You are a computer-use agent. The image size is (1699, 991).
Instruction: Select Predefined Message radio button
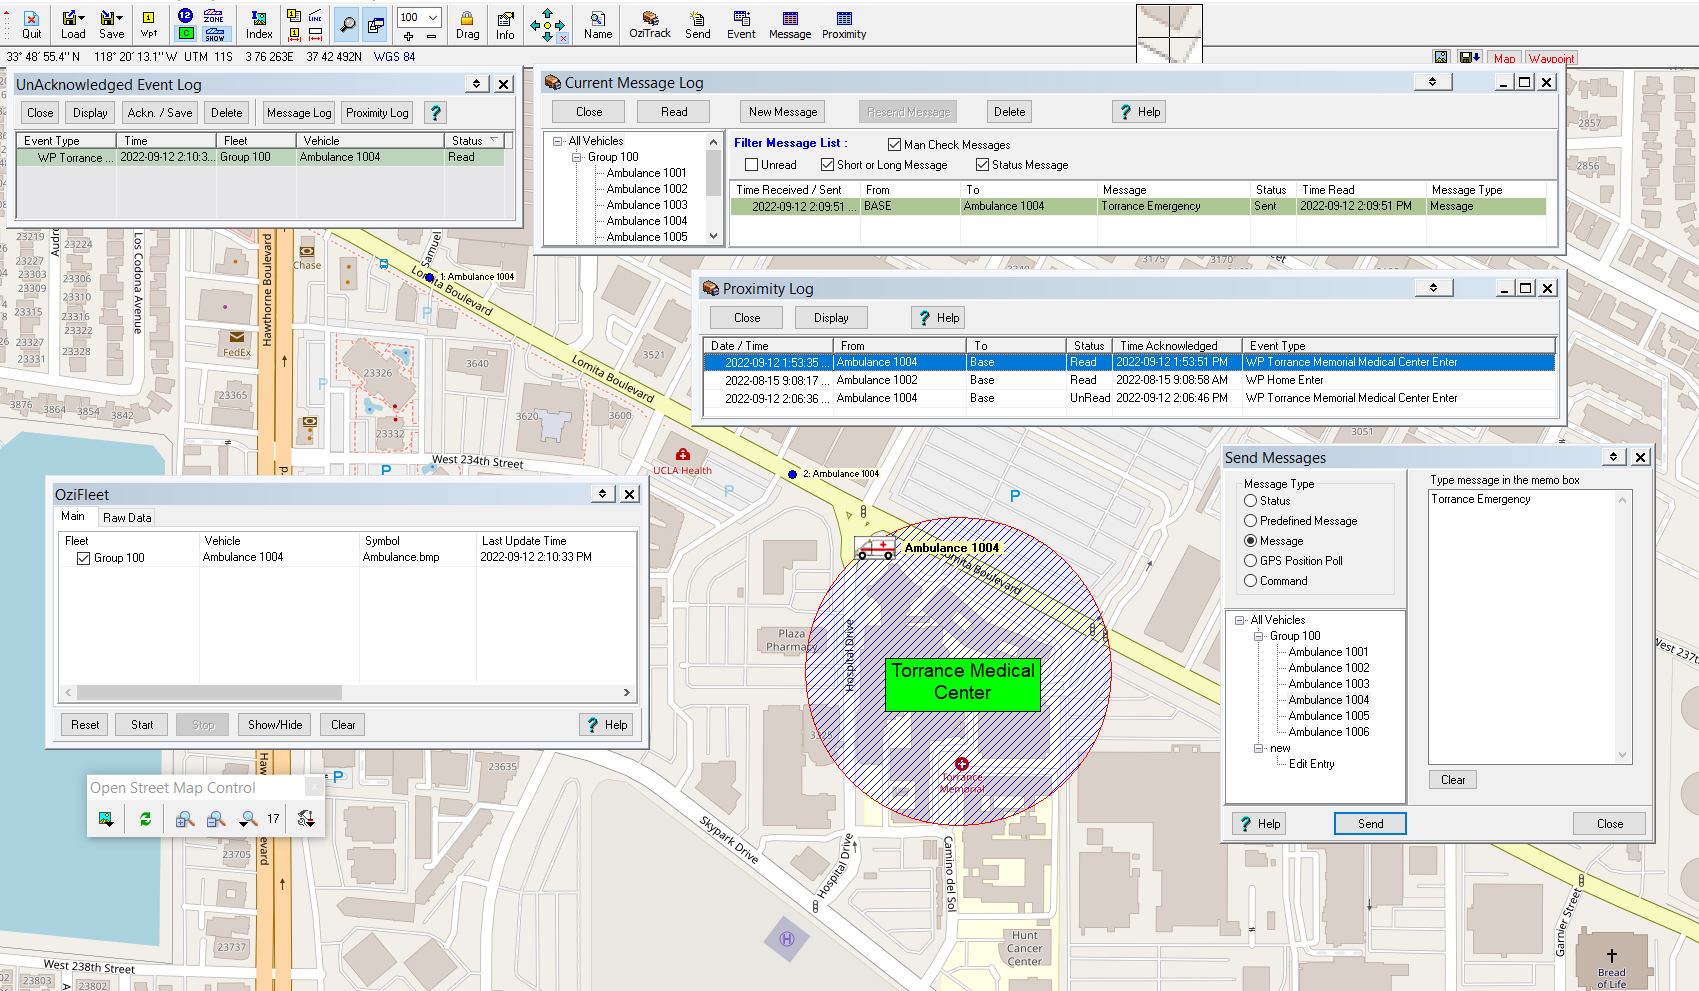click(1251, 521)
